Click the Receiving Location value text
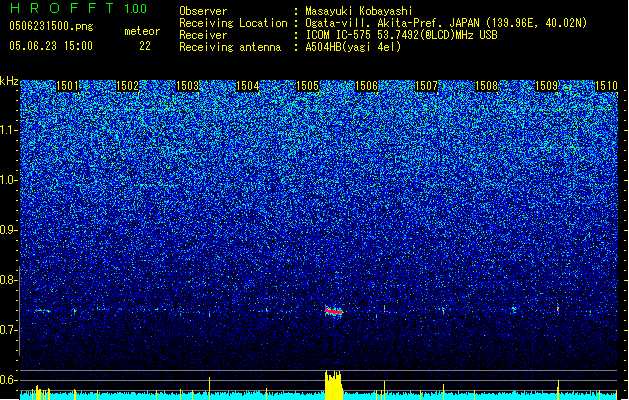The image size is (629, 400). (446, 23)
